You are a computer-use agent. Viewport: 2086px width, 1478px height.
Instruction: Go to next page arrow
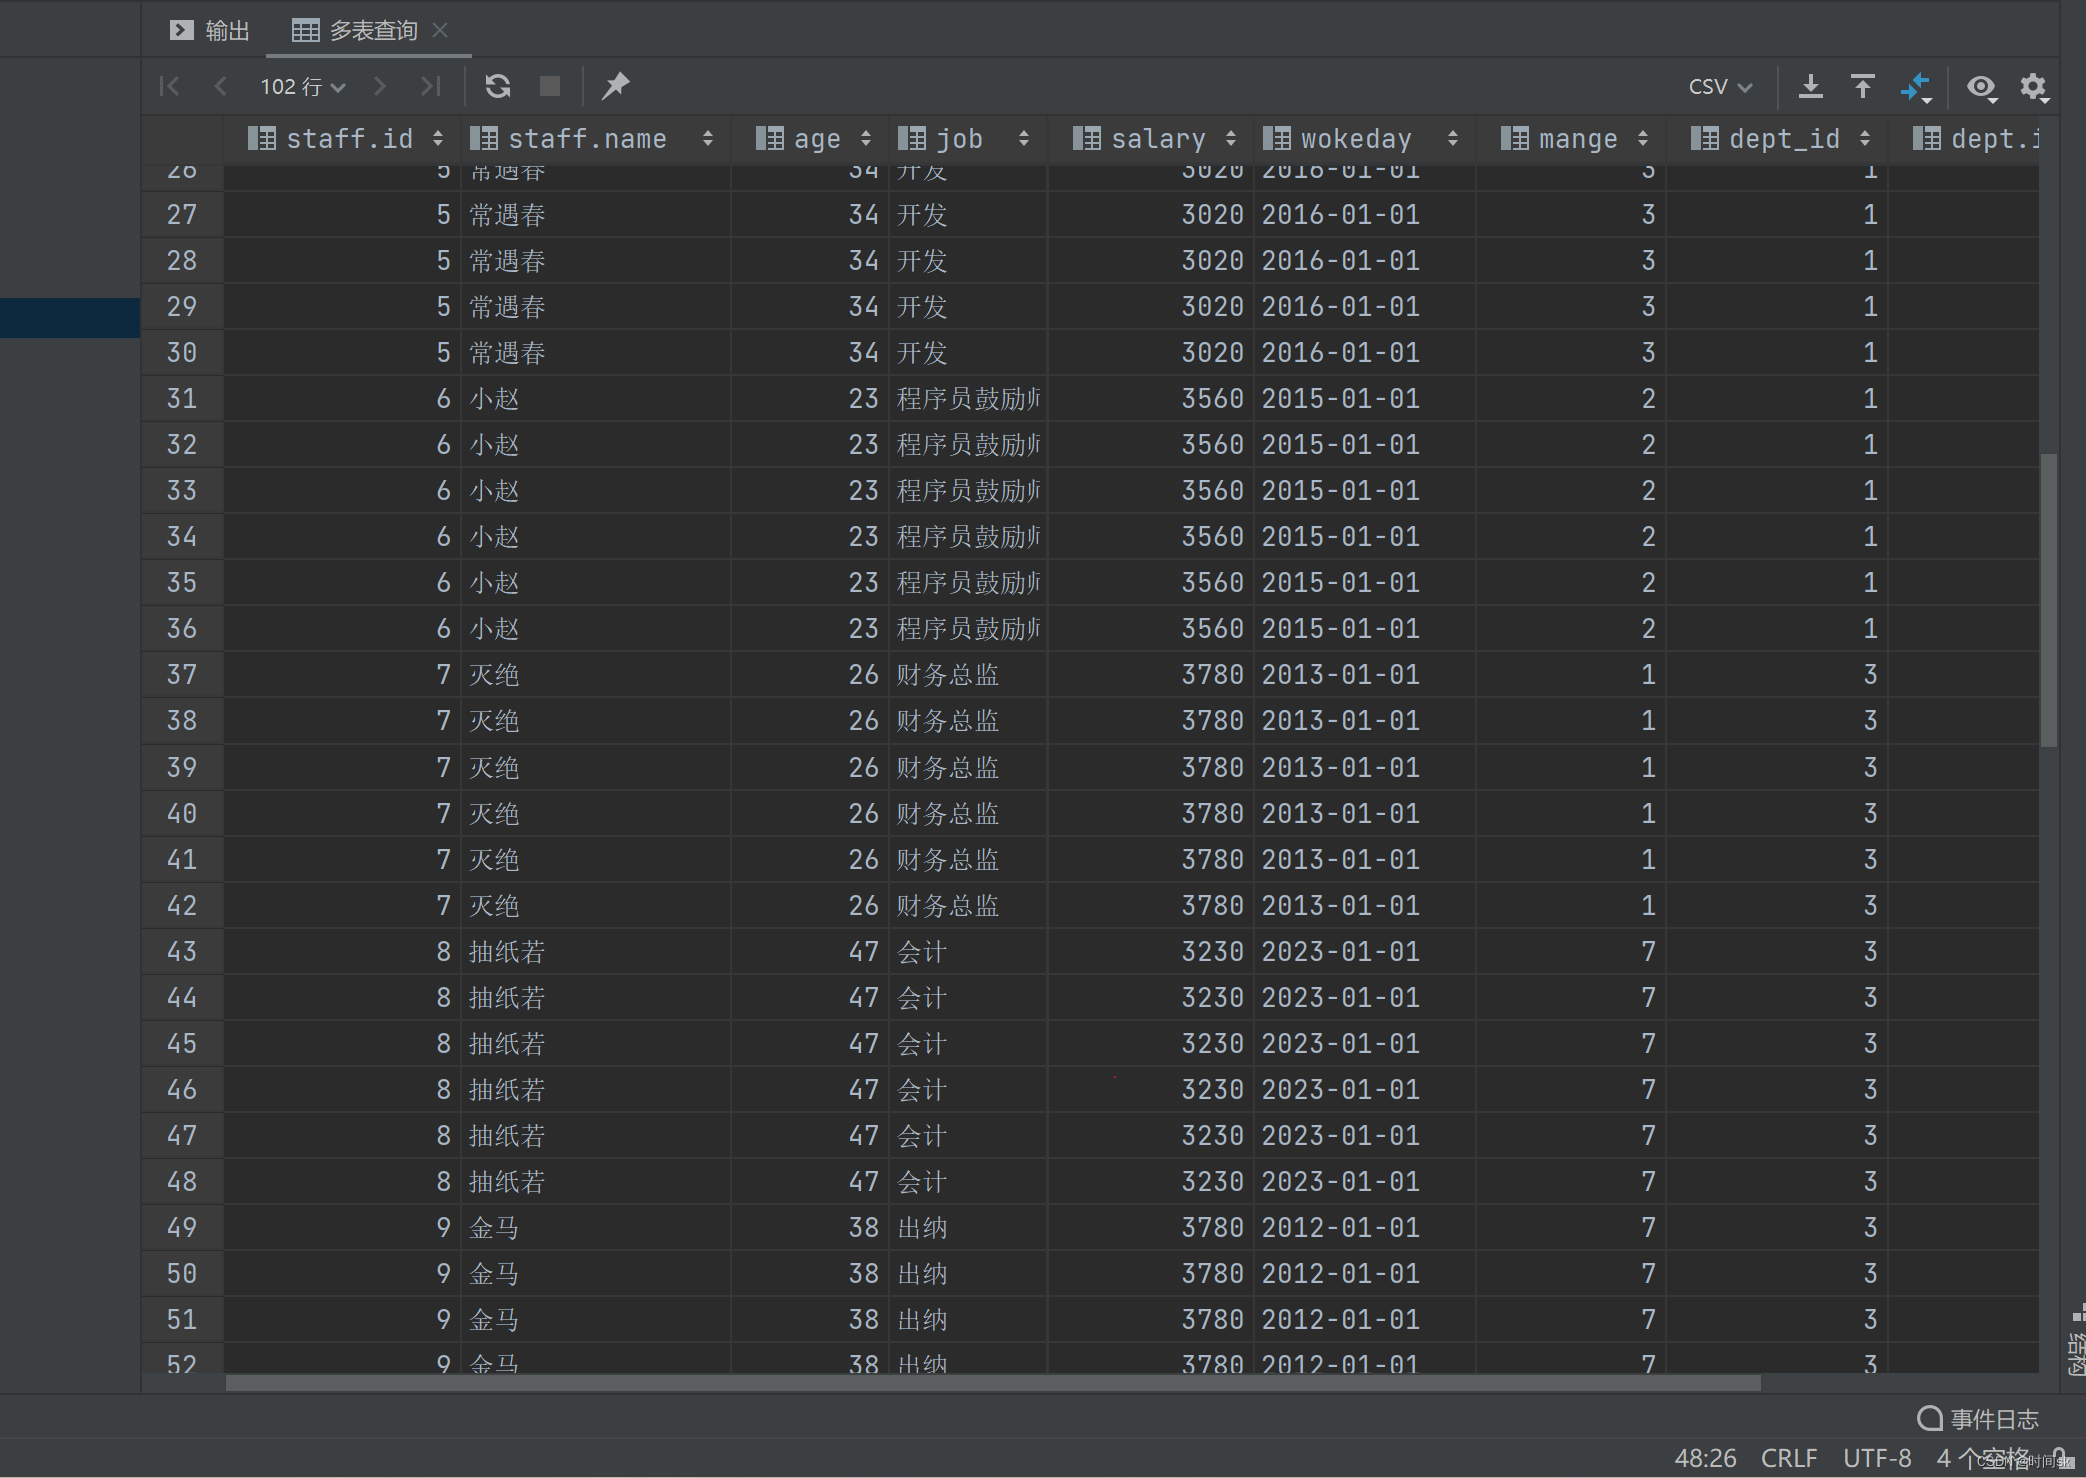(379, 86)
